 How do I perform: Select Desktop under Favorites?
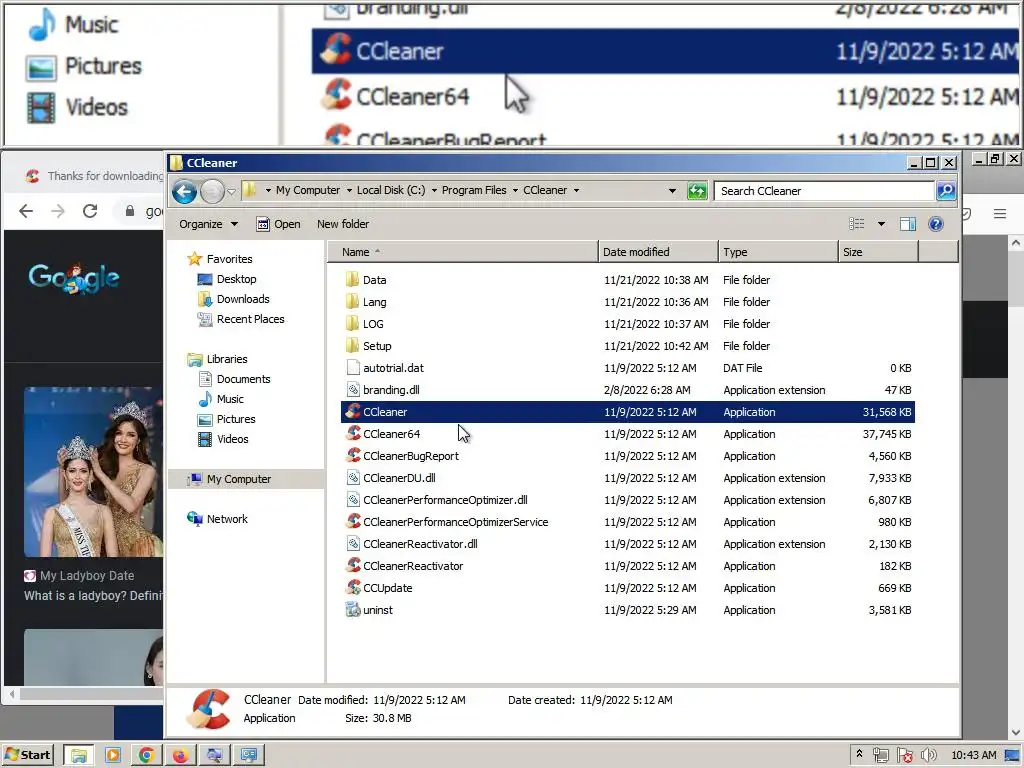227,279
